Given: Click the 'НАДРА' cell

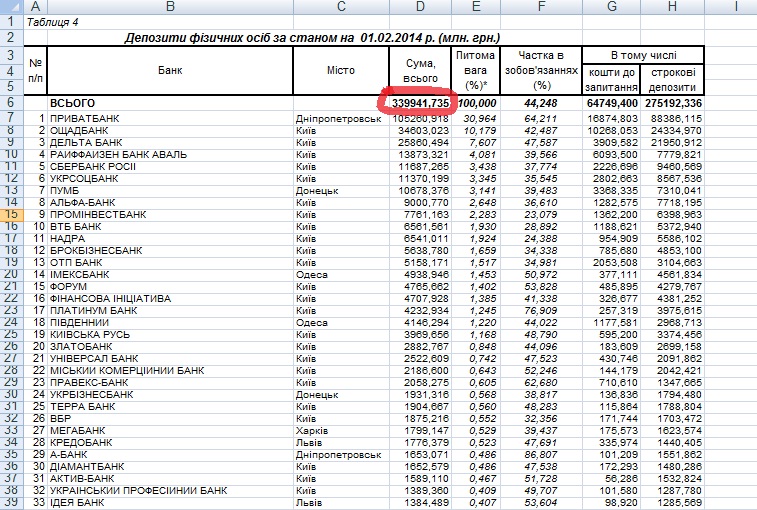Looking at the screenshot, I should 170,239.
